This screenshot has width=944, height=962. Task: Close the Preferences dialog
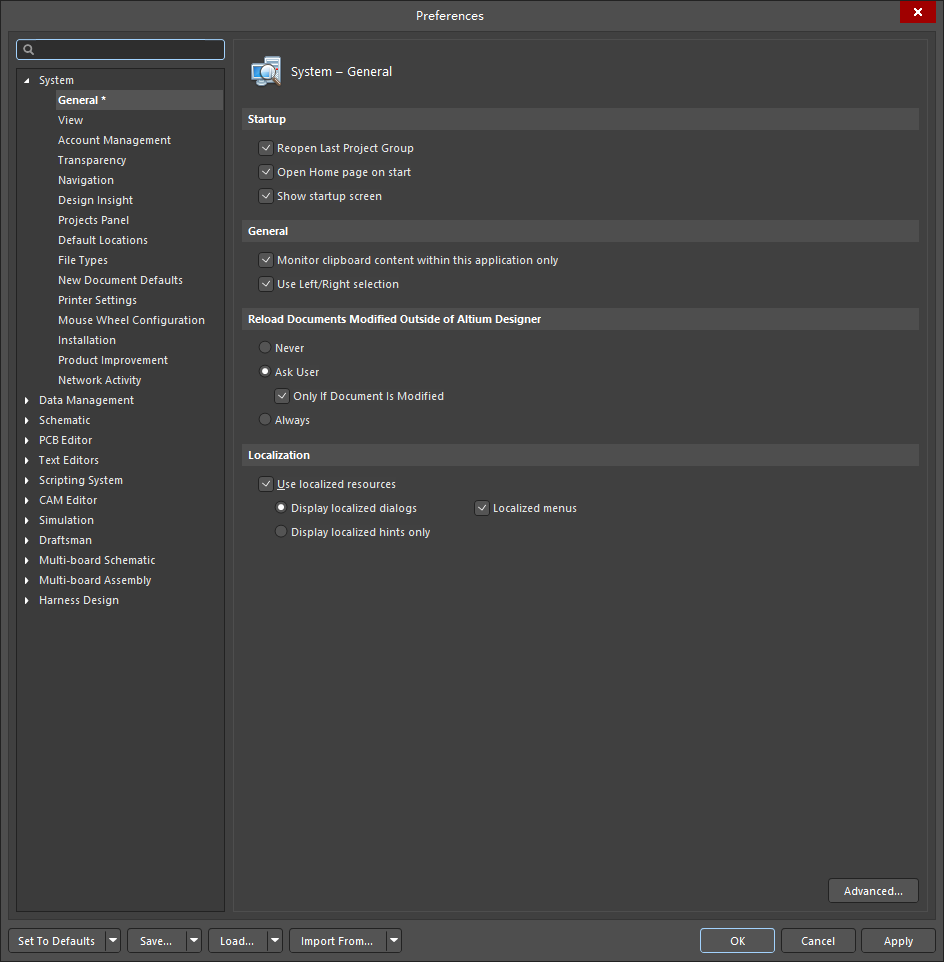(x=917, y=12)
